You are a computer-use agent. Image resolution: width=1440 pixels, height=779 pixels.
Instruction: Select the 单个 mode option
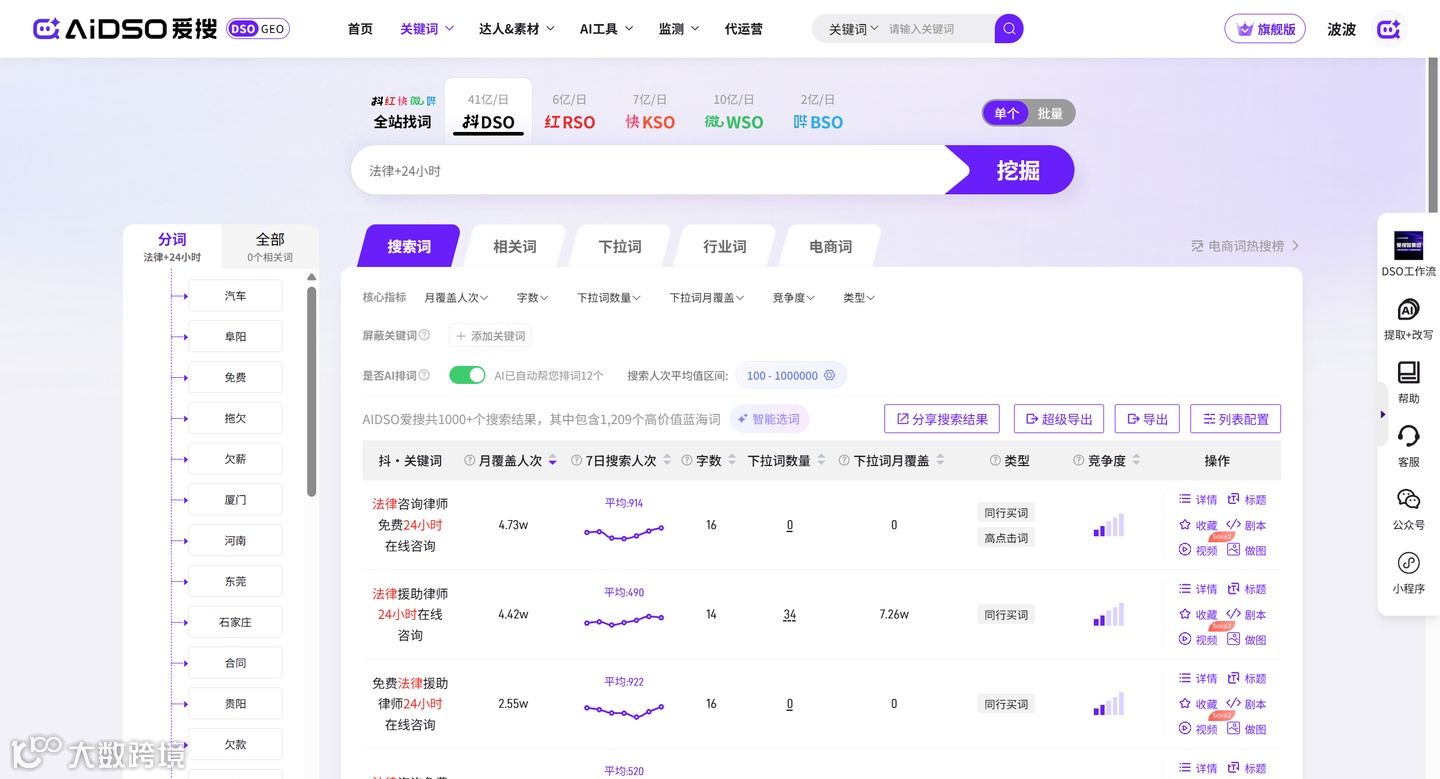pos(1006,113)
